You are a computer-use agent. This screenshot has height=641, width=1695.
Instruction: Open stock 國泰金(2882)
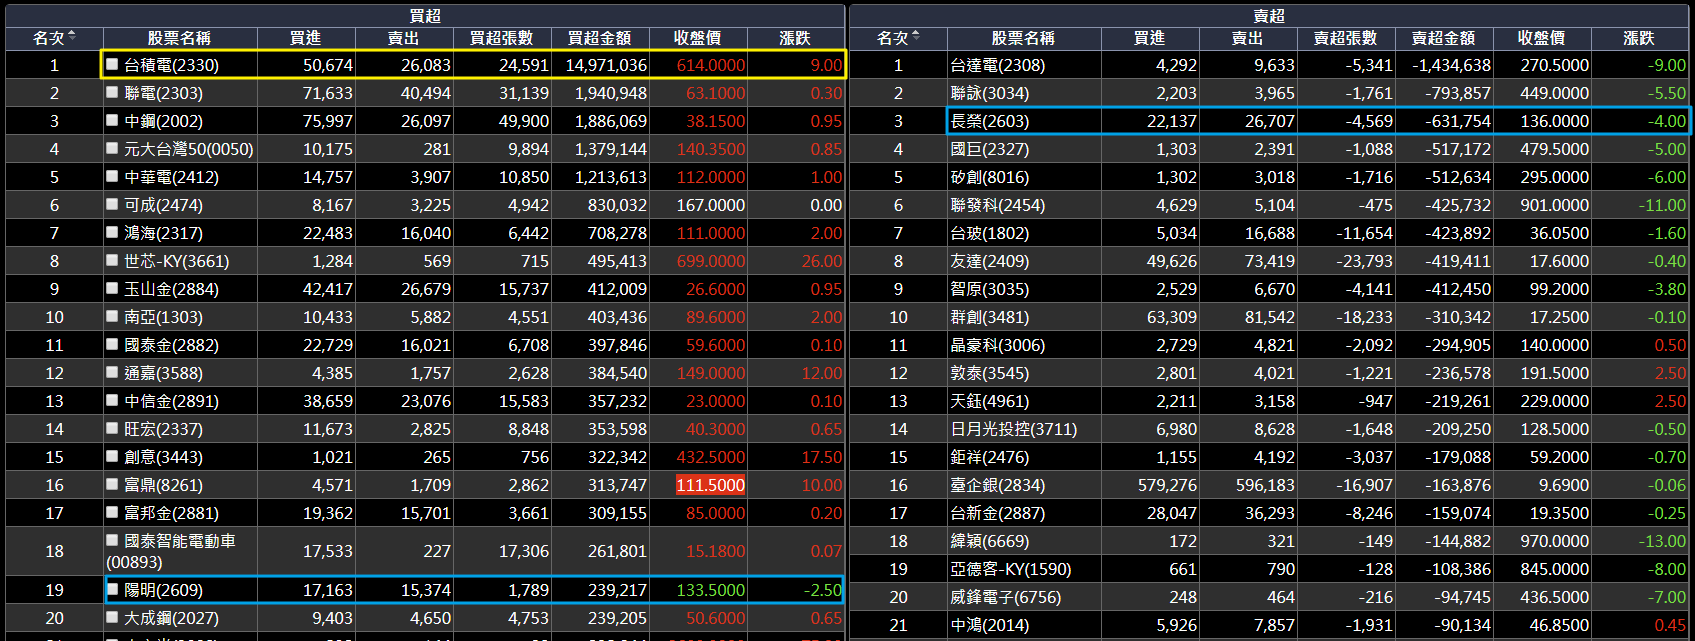(171, 345)
